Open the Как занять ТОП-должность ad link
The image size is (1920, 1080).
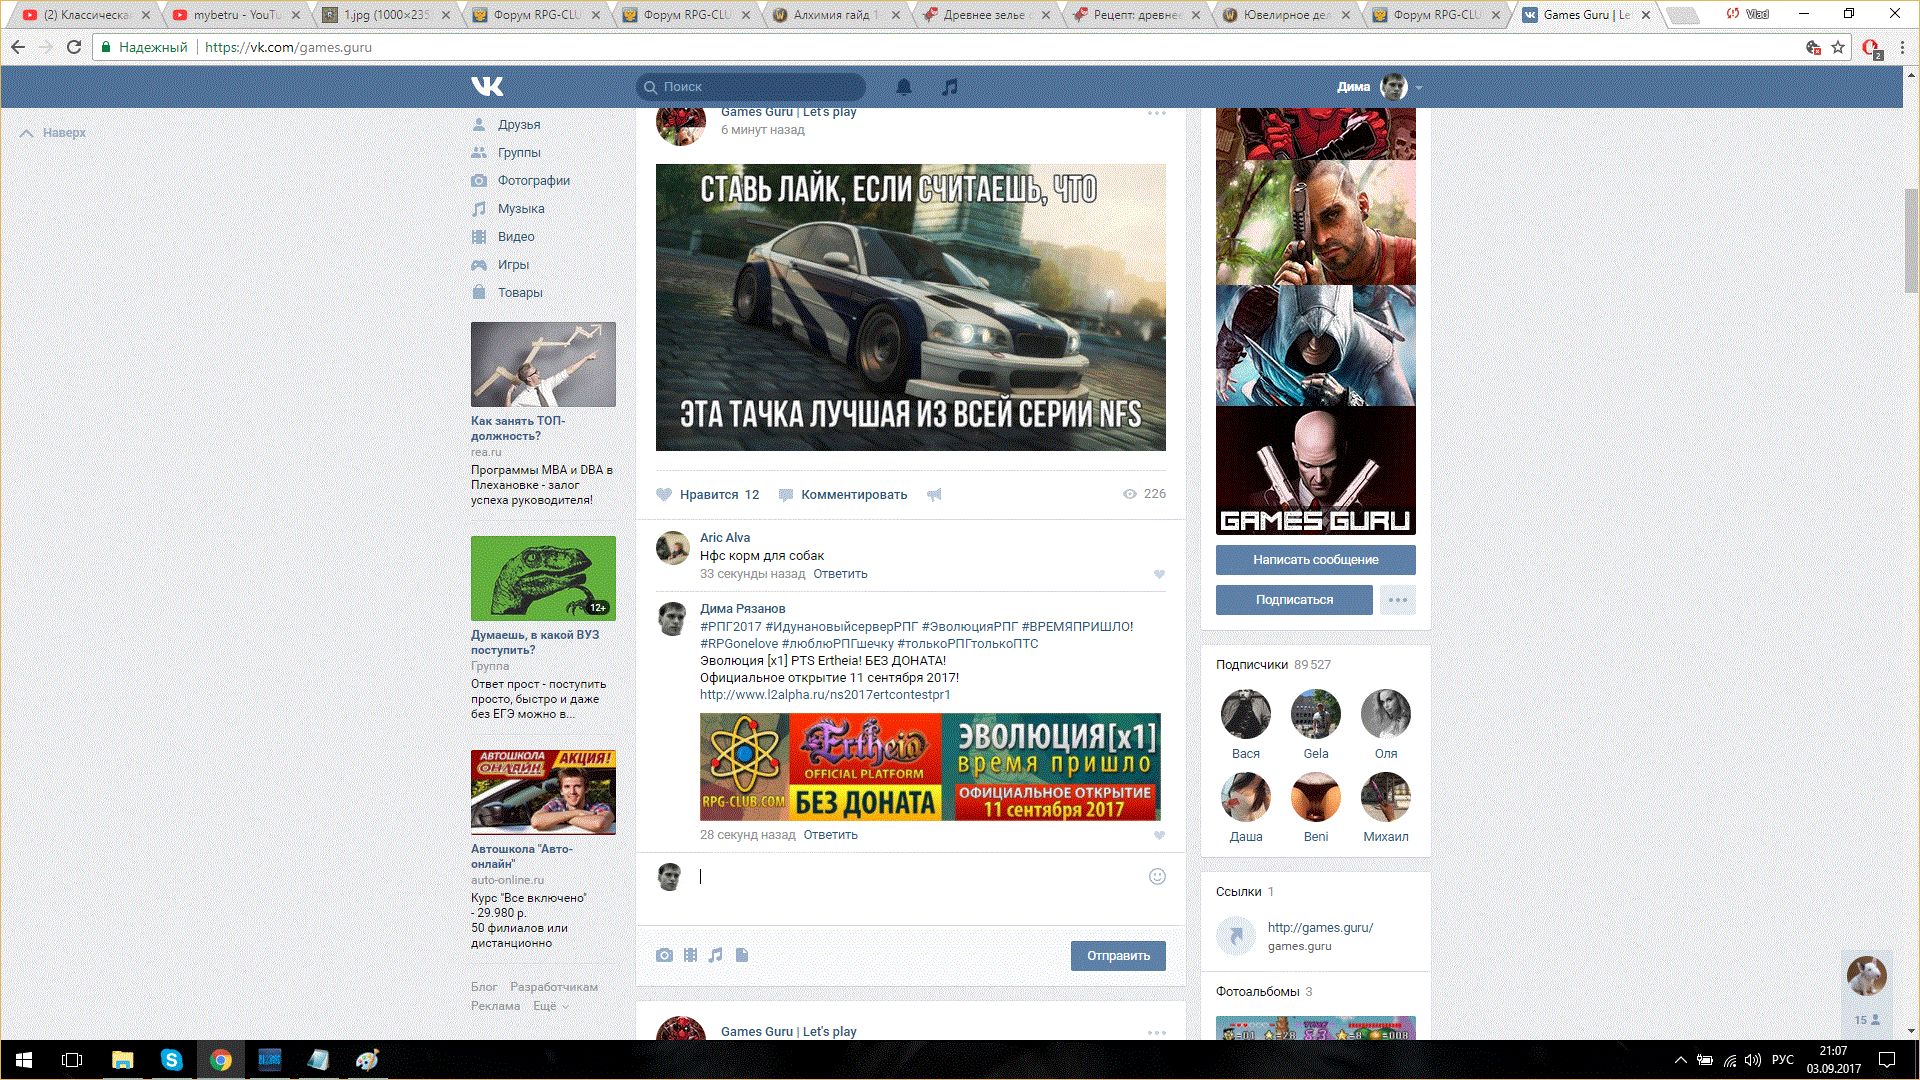point(518,428)
